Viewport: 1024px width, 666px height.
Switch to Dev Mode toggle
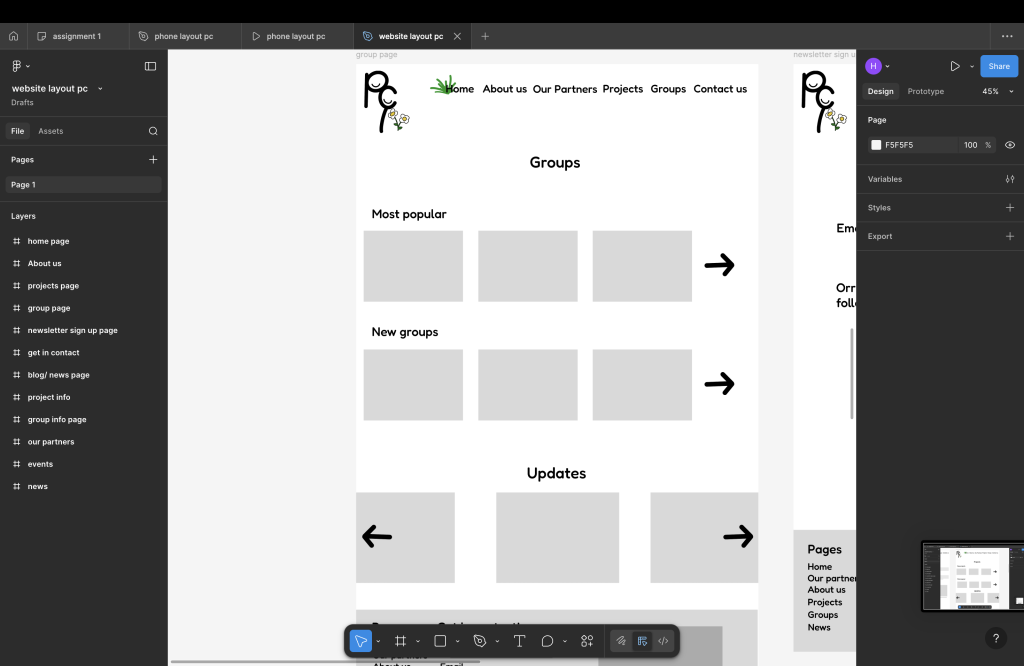pyautogui.click(x=663, y=641)
